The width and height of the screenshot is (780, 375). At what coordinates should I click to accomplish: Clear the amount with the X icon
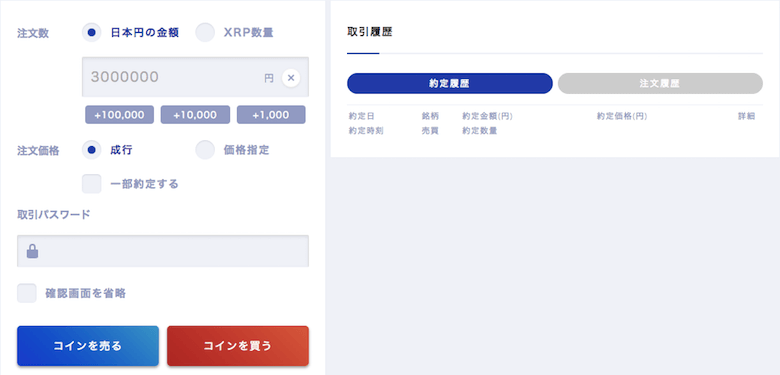point(291,78)
